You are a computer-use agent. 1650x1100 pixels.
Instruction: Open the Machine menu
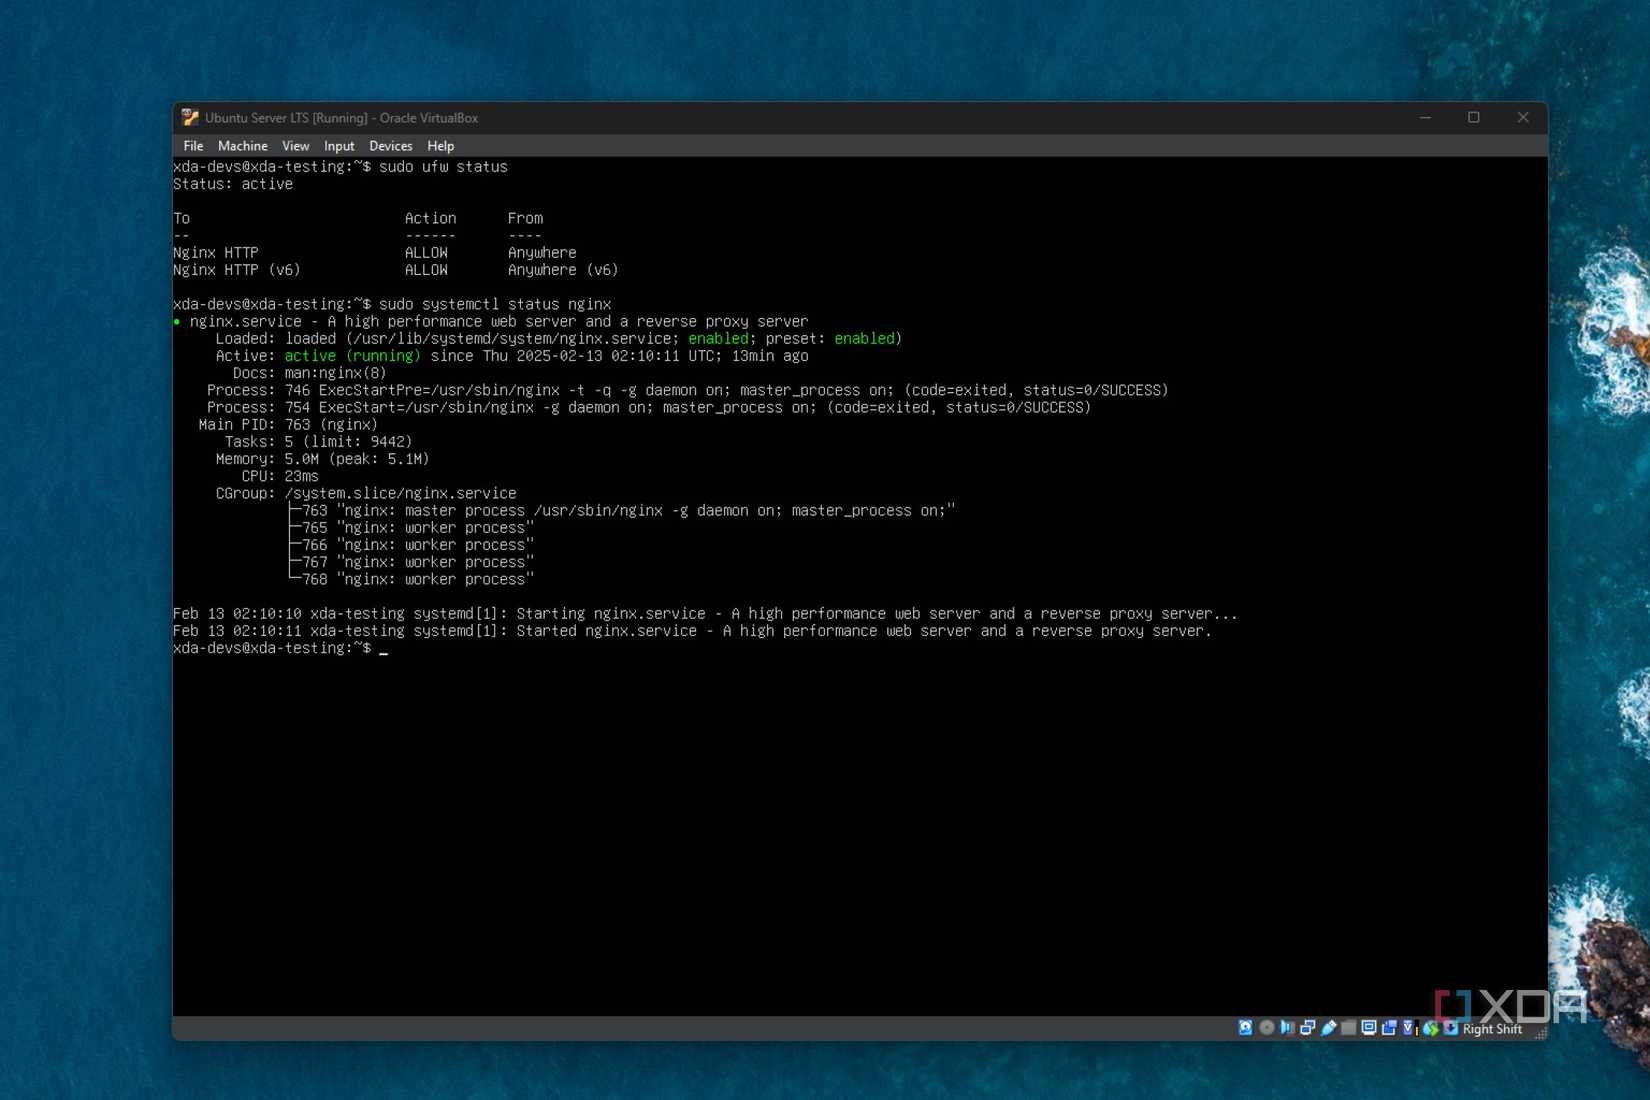(242, 145)
